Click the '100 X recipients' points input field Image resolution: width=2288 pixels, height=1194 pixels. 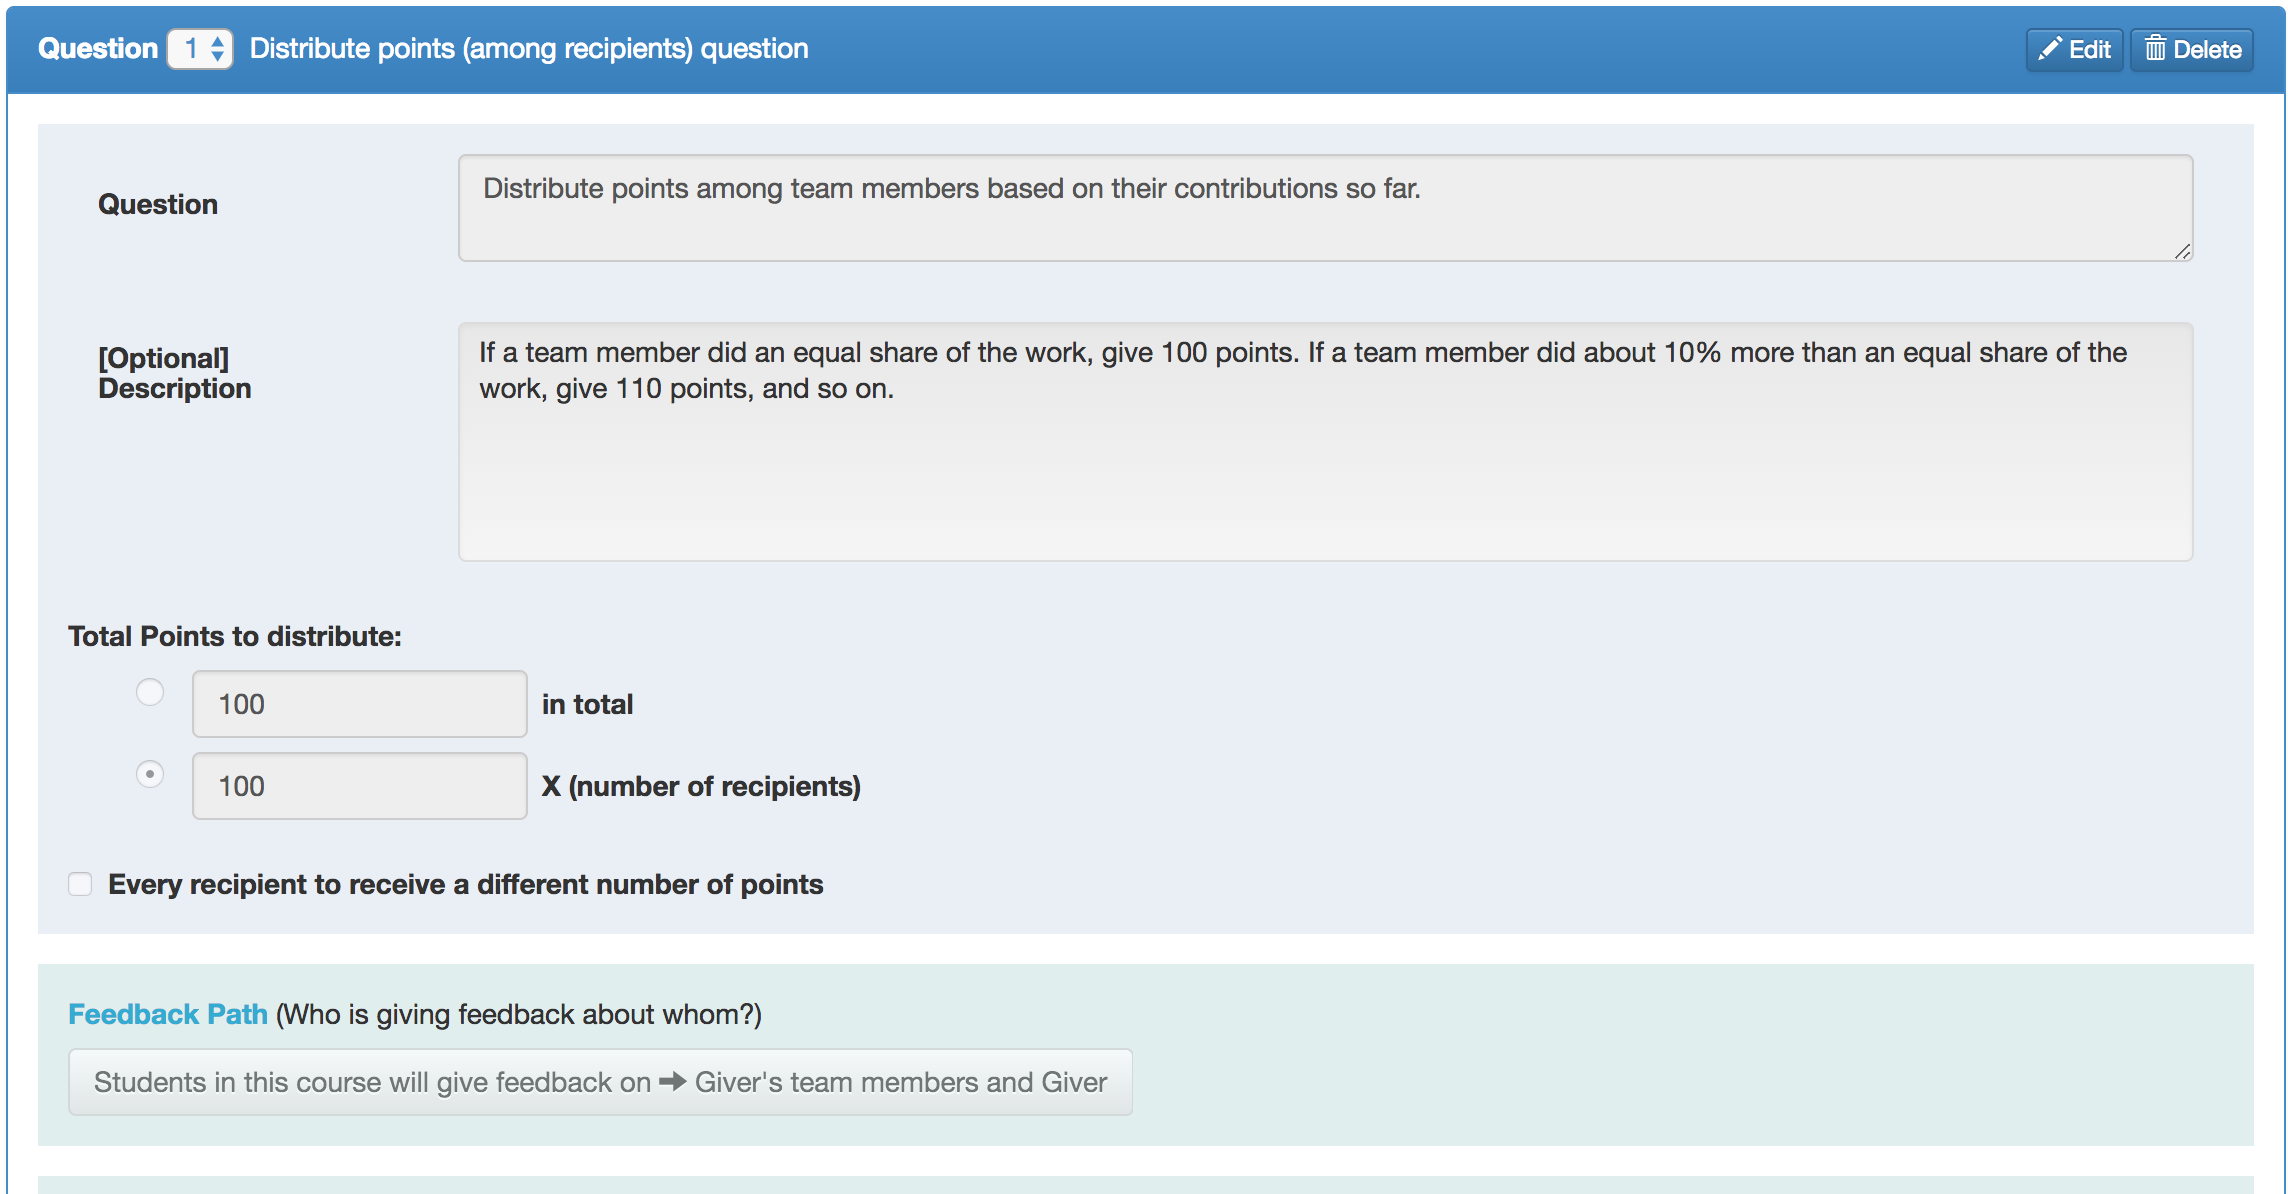[x=358, y=786]
